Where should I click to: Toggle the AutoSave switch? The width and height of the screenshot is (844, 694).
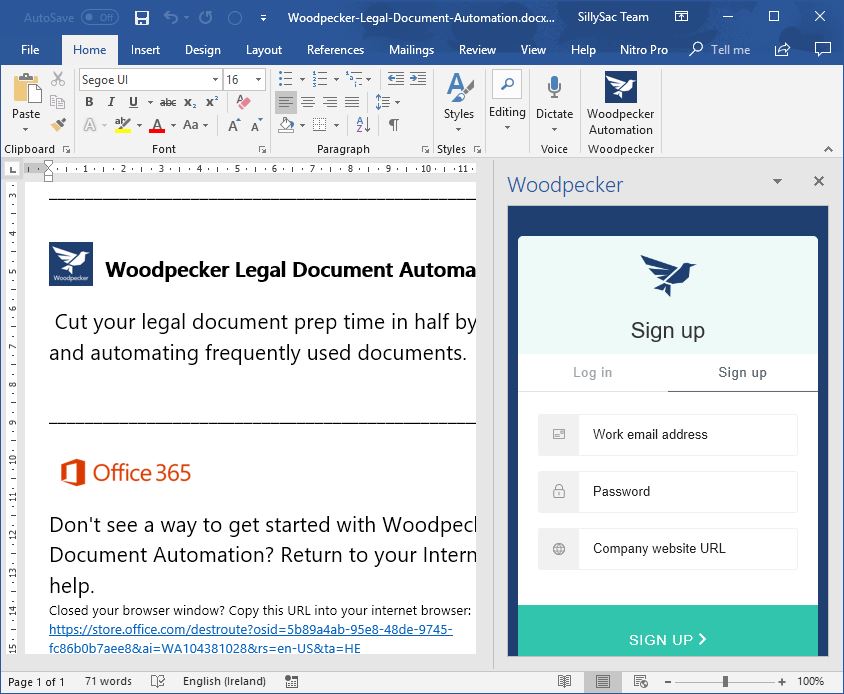pyautogui.click(x=99, y=18)
